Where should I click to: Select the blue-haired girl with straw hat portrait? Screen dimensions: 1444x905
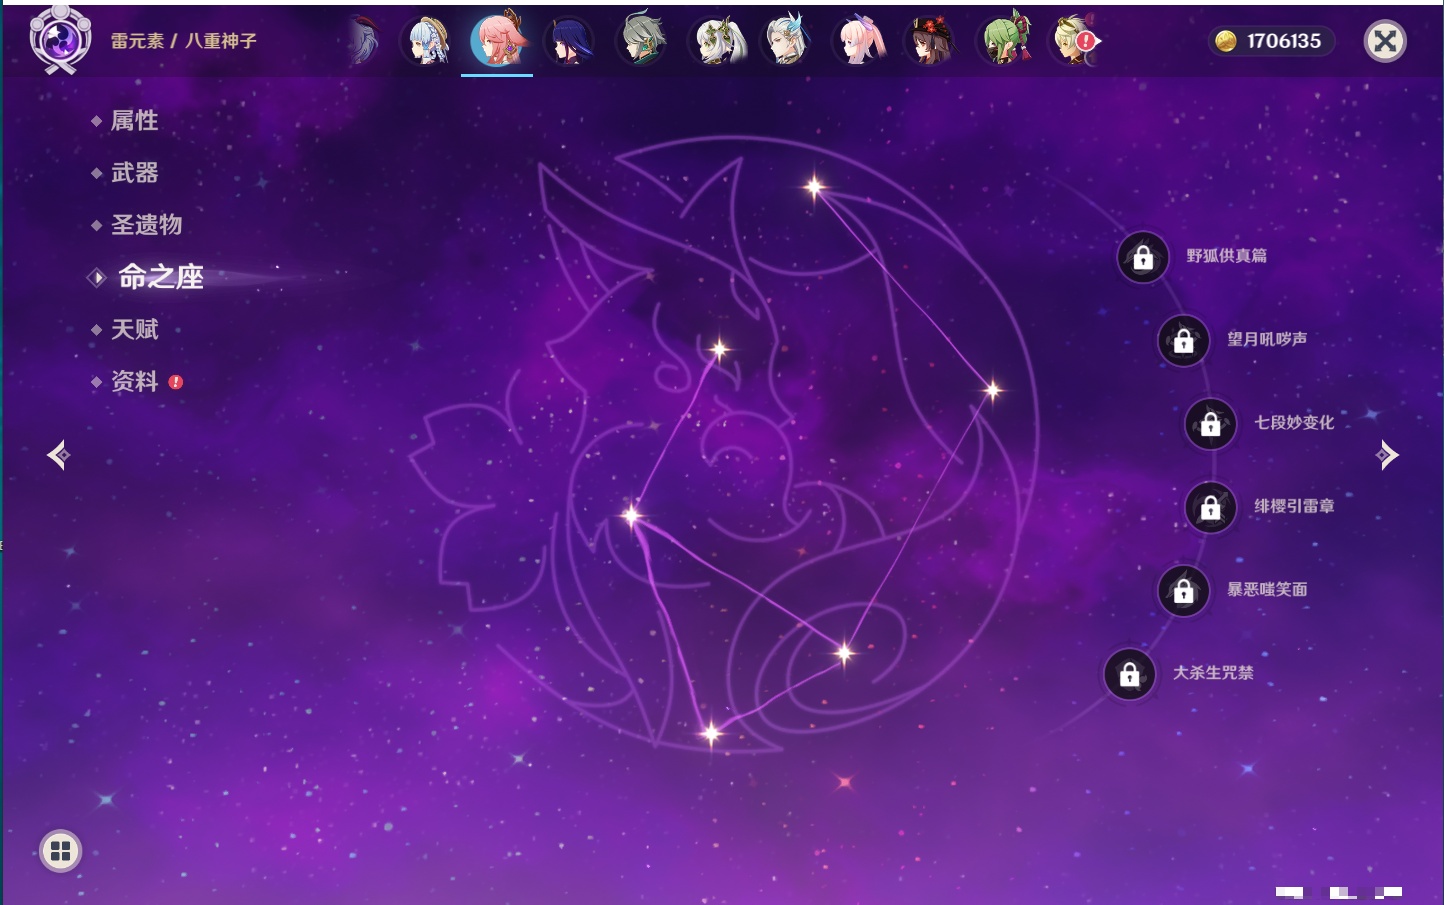tap(427, 41)
